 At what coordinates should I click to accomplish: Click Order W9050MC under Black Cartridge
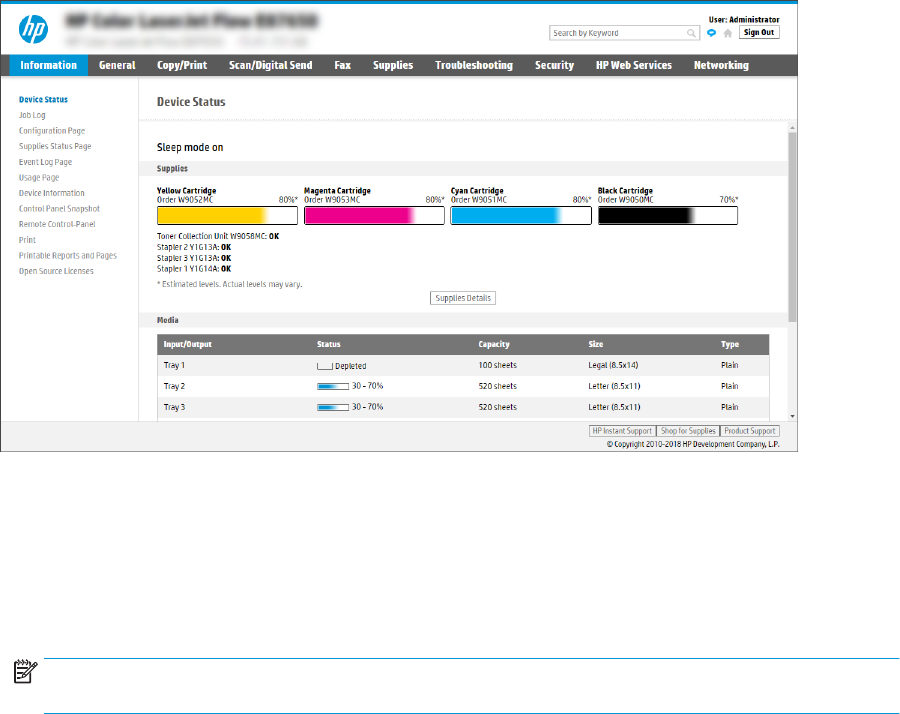[626, 200]
